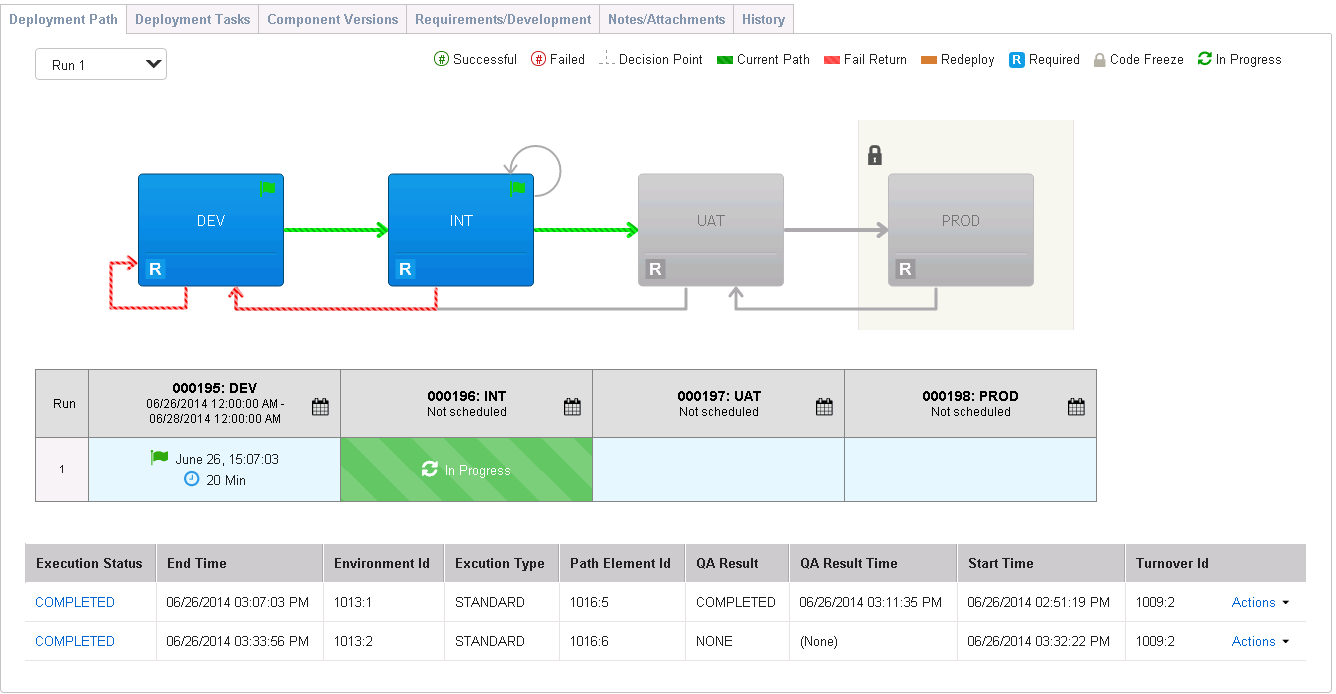Click the green flag on DEV node
Viewport: 1336px width, 694px height.
[267, 188]
